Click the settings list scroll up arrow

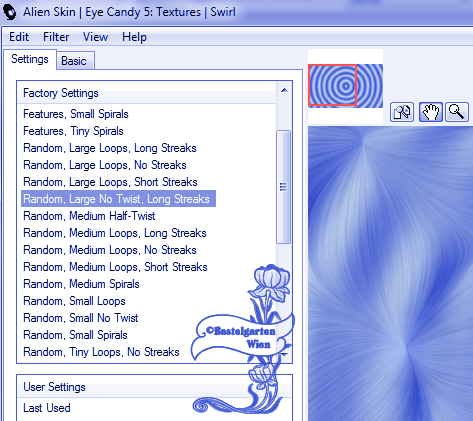tap(284, 90)
